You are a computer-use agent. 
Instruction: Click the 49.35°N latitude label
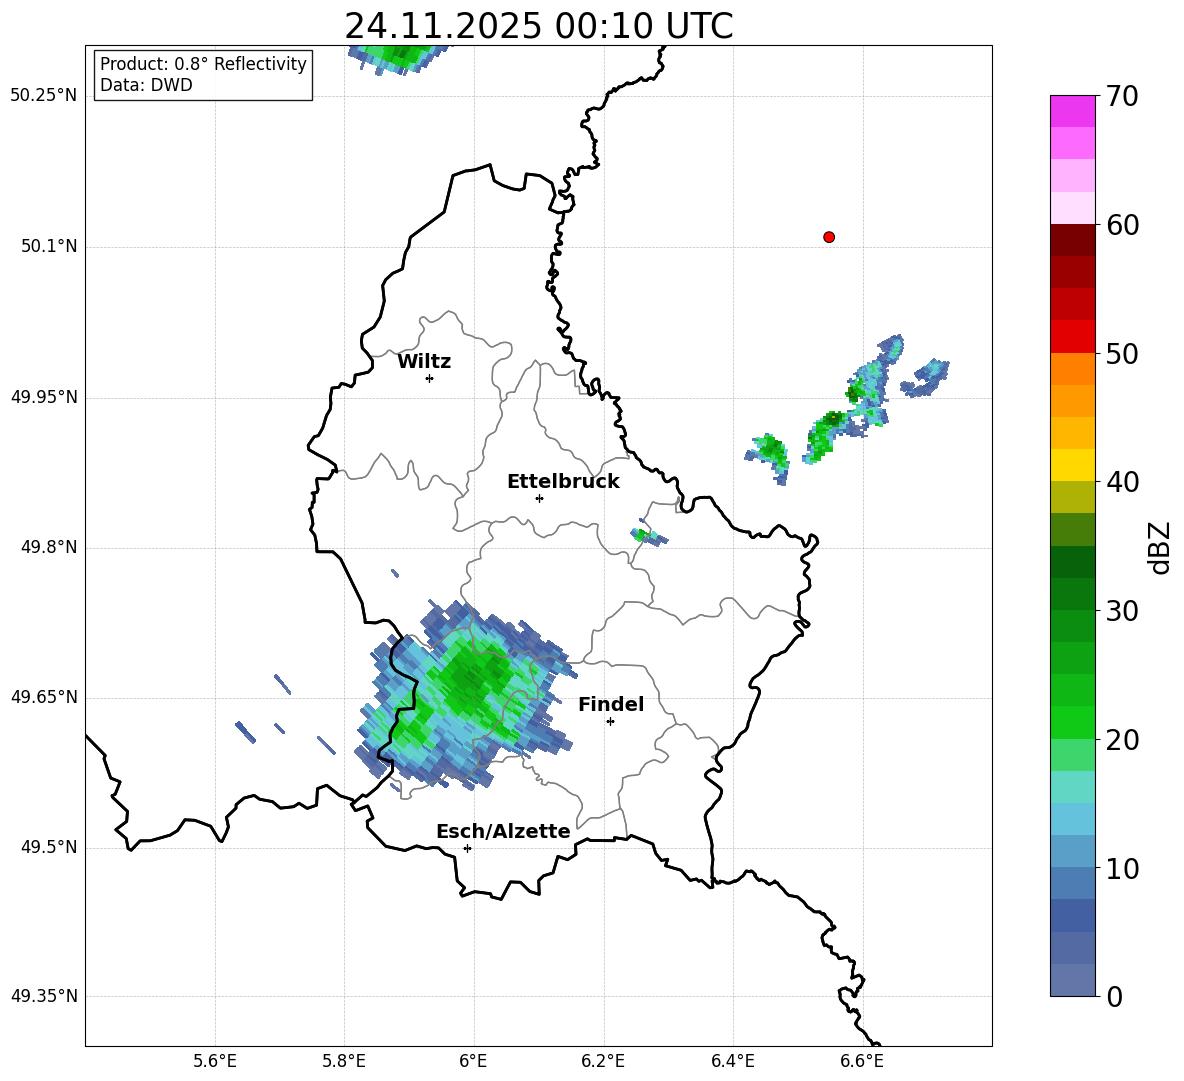coord(44,996)
